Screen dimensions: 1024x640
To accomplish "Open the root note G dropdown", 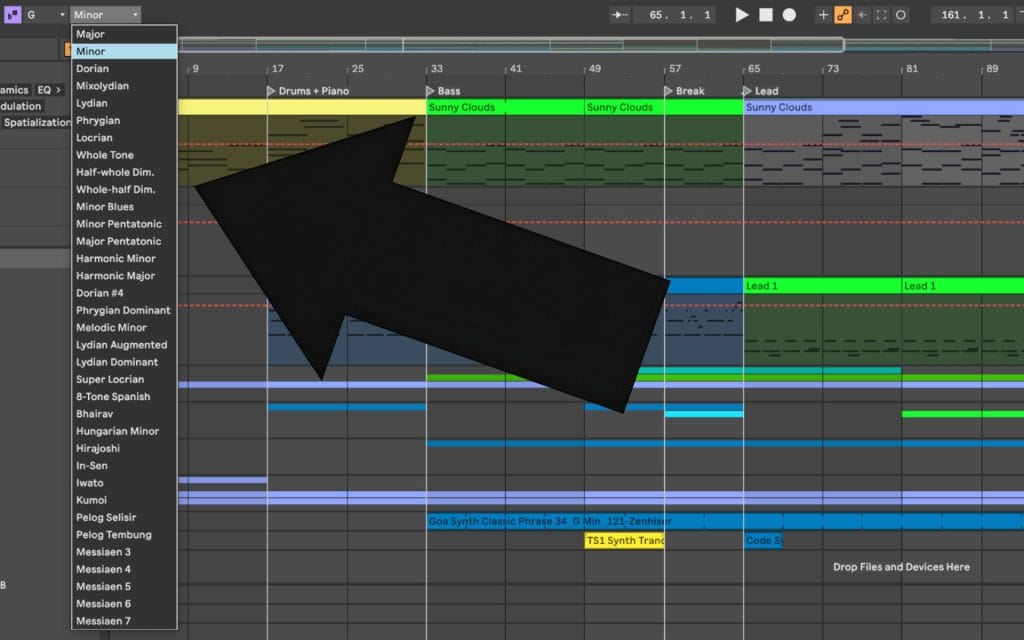I will pyautogui.click(x=46, y=15).
